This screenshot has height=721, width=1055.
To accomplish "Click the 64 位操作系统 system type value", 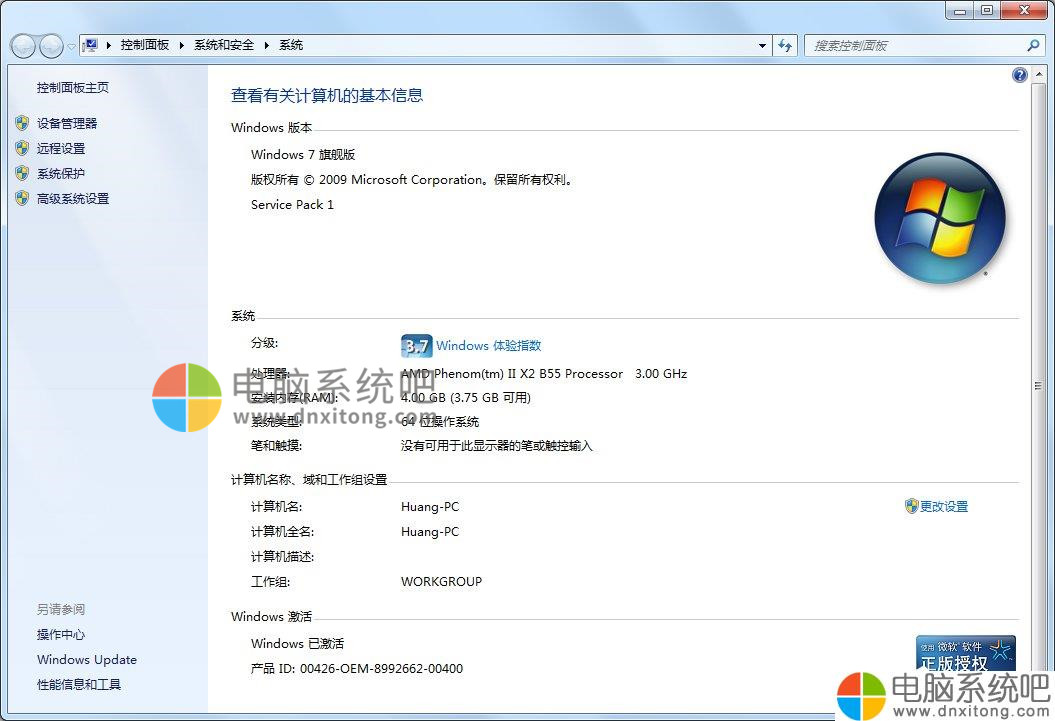I will coord(440,422).
